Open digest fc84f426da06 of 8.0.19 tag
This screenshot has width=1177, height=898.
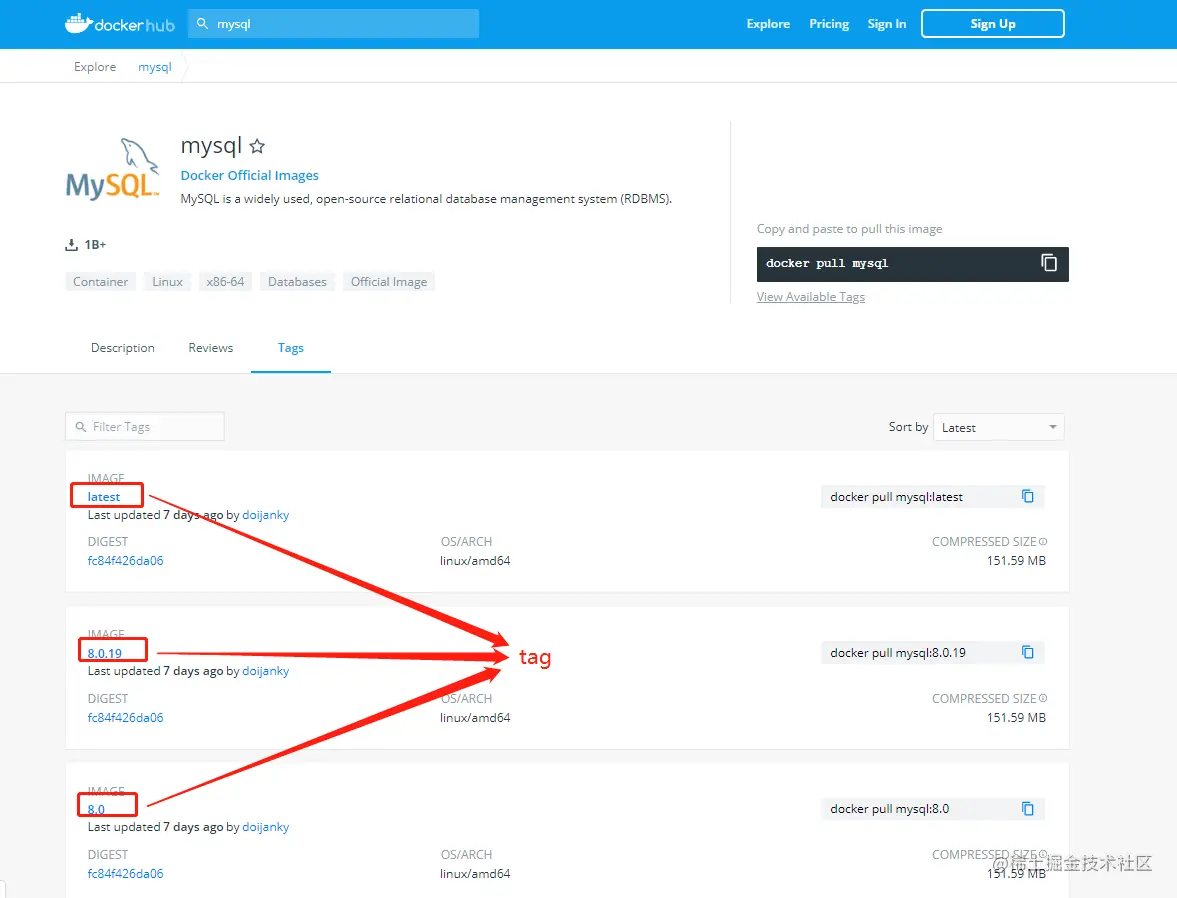pos(125,718)
